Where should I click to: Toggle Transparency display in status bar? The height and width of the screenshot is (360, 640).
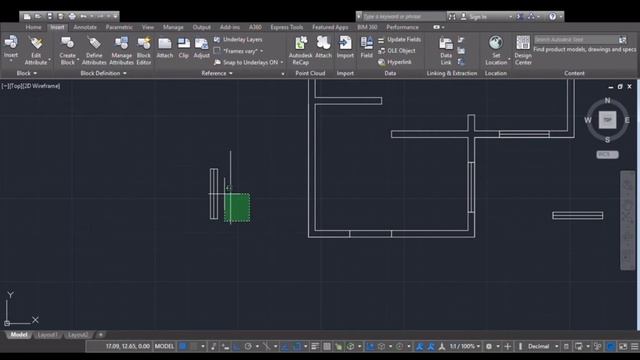point(327,347)
